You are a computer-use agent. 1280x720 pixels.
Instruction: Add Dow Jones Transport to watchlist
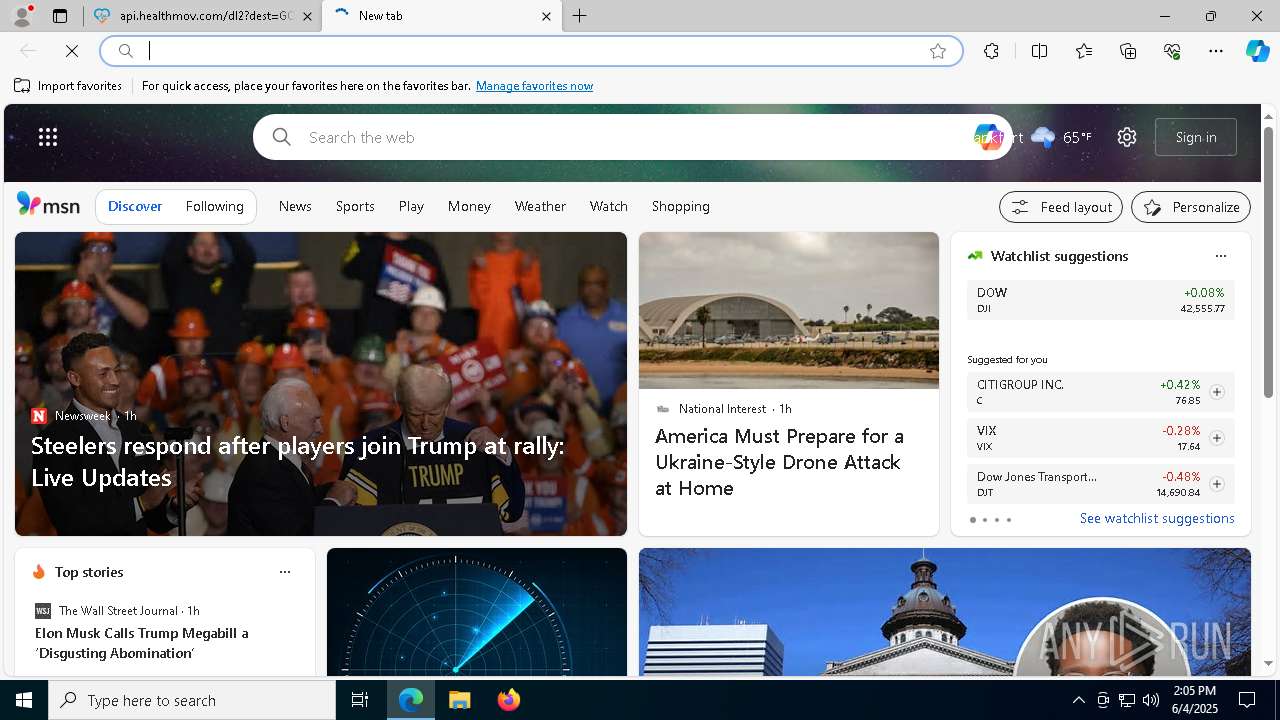(1216, 484)
